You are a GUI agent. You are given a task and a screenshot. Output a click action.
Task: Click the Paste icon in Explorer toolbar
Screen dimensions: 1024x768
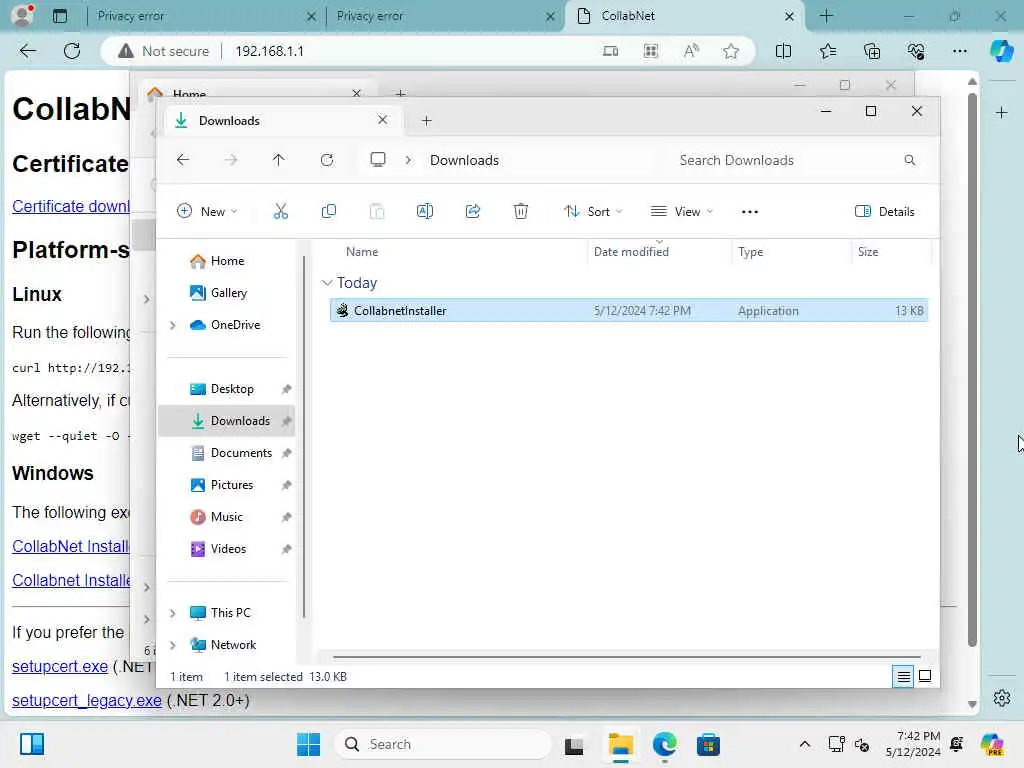[377, 211]
